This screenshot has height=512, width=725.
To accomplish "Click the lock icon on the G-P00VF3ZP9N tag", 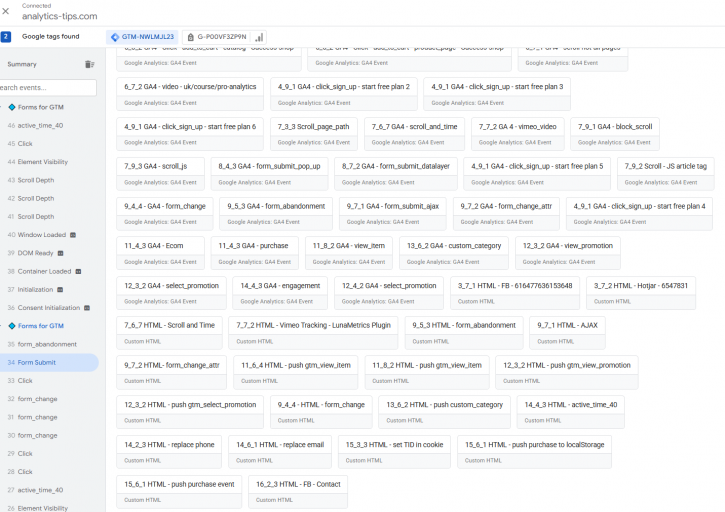I will click(x=190, y=37).
